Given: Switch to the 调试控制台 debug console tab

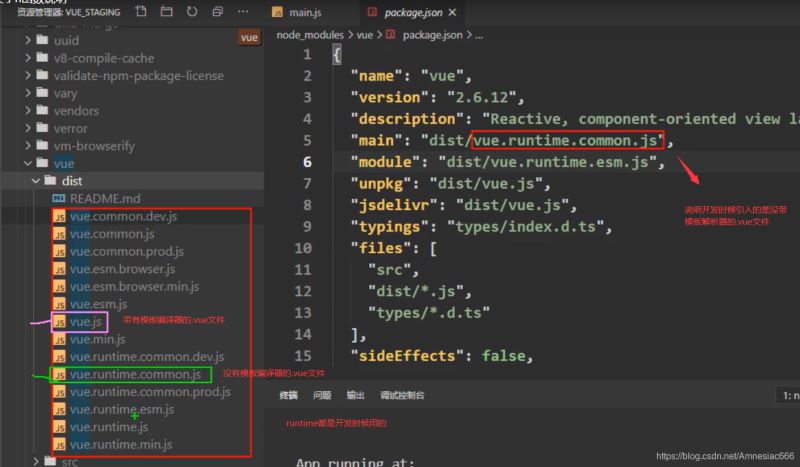Looking at the screenshot, I should tap(401, 396).
